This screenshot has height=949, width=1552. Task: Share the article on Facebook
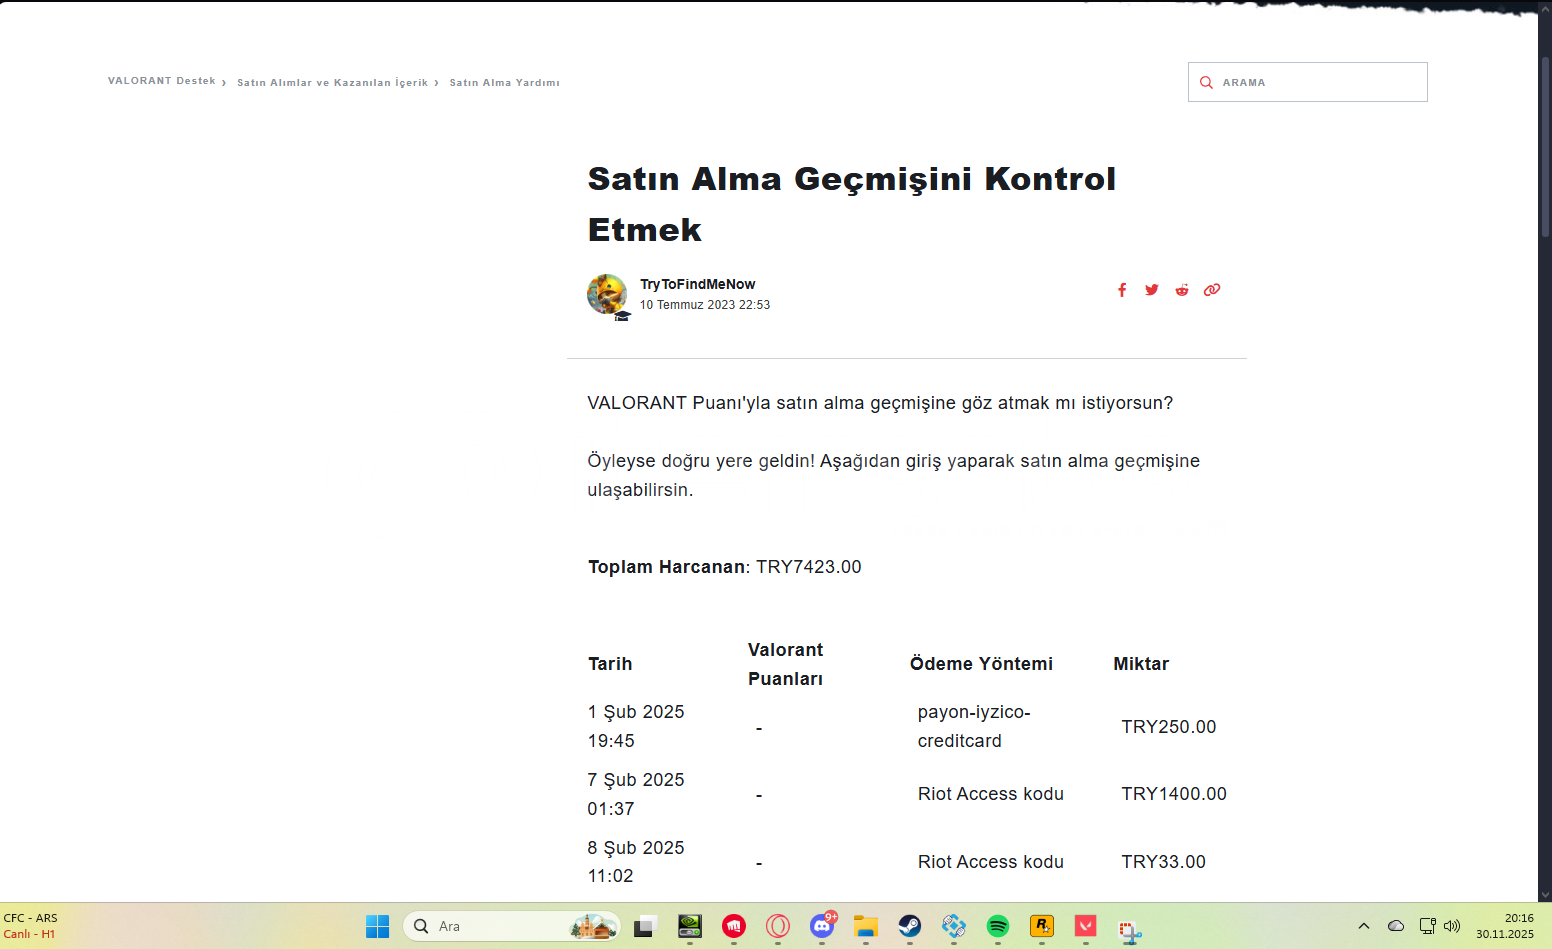coord(1122,290)
